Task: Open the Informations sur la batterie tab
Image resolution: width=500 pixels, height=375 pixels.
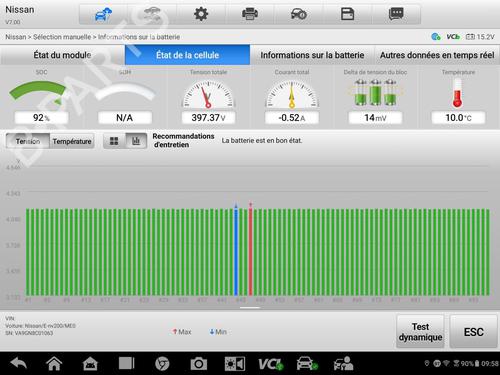Action: (312, 55)
